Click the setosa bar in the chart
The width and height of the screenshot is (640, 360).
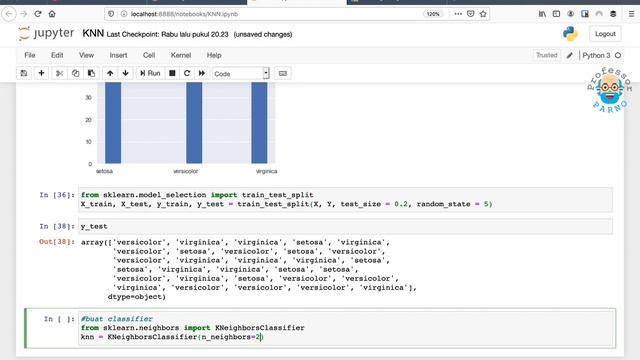113,122
